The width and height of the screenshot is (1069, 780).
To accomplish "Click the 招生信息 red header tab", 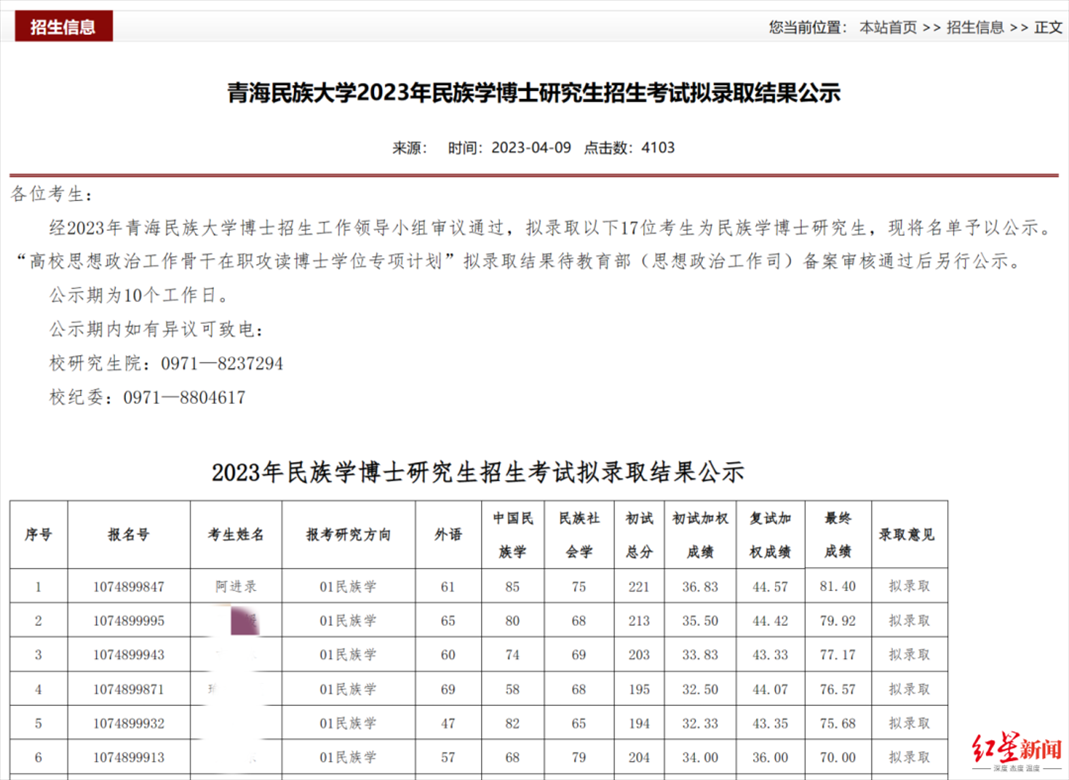I will click(63, 27).
